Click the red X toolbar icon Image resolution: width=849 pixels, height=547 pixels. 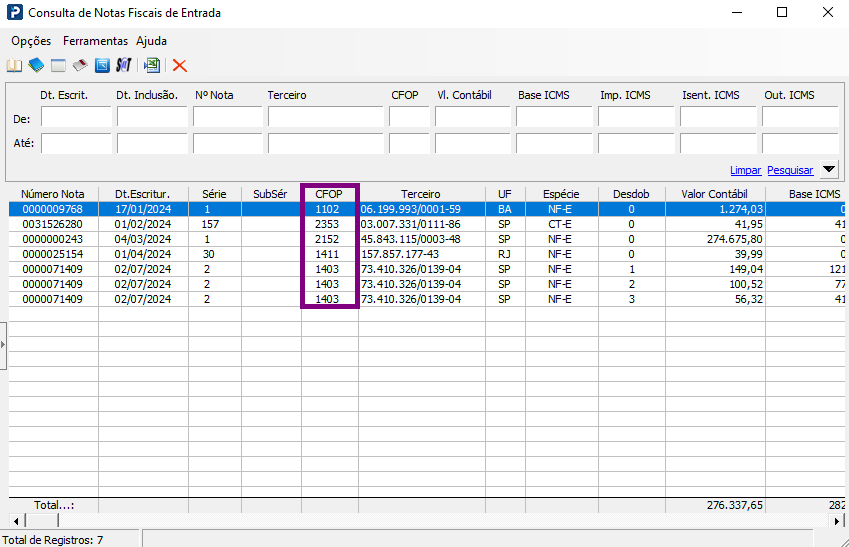click(x=180, y=66)
